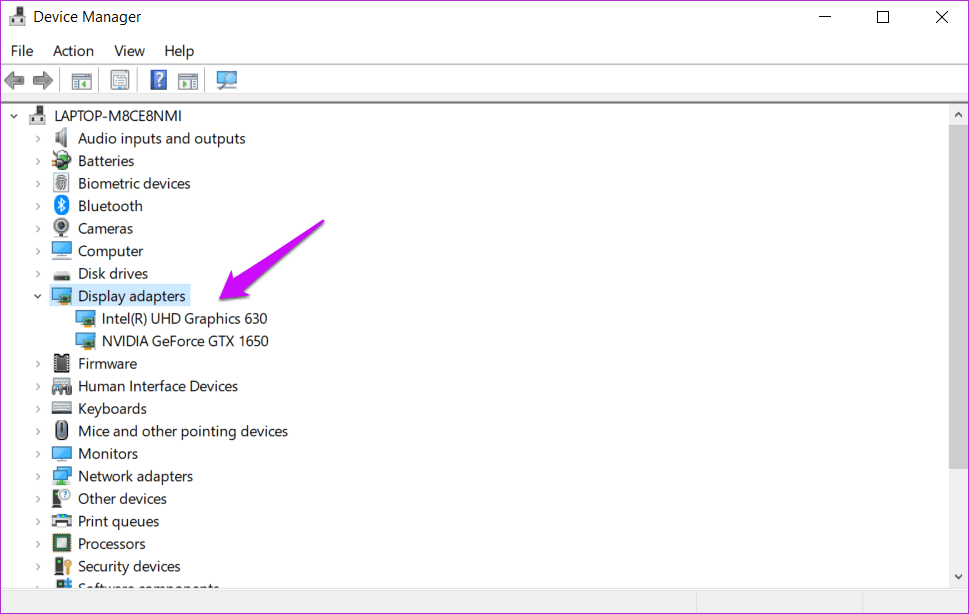Image resolution: width=969 pixels, height=614 pixels.
Task: Expand the Processors category
Action: (39, 543)
